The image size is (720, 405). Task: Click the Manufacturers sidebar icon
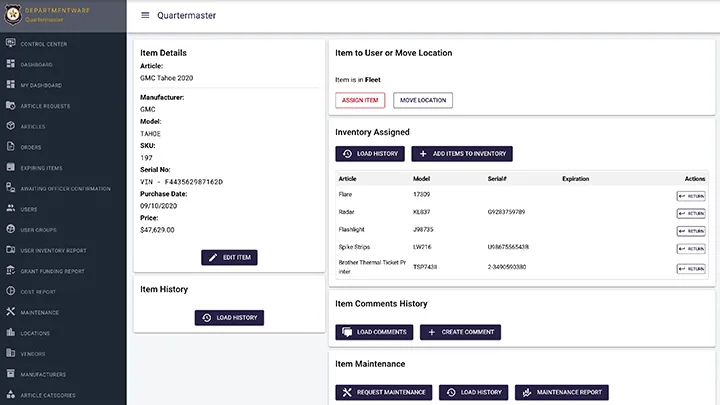(11, 374)
